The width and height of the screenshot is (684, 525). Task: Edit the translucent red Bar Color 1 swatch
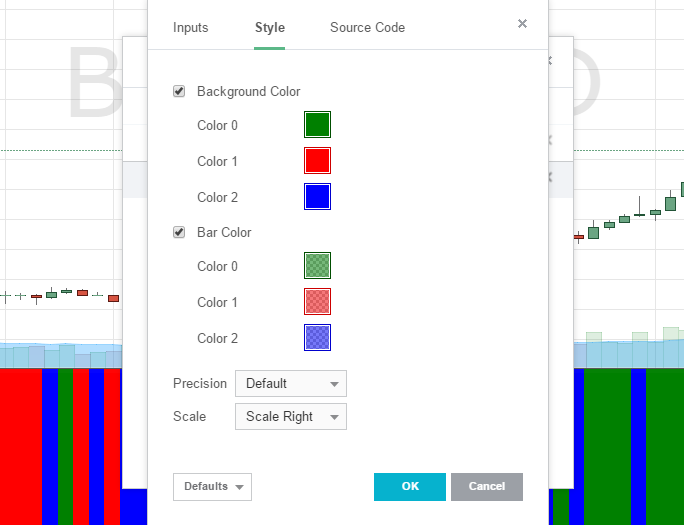317,302
